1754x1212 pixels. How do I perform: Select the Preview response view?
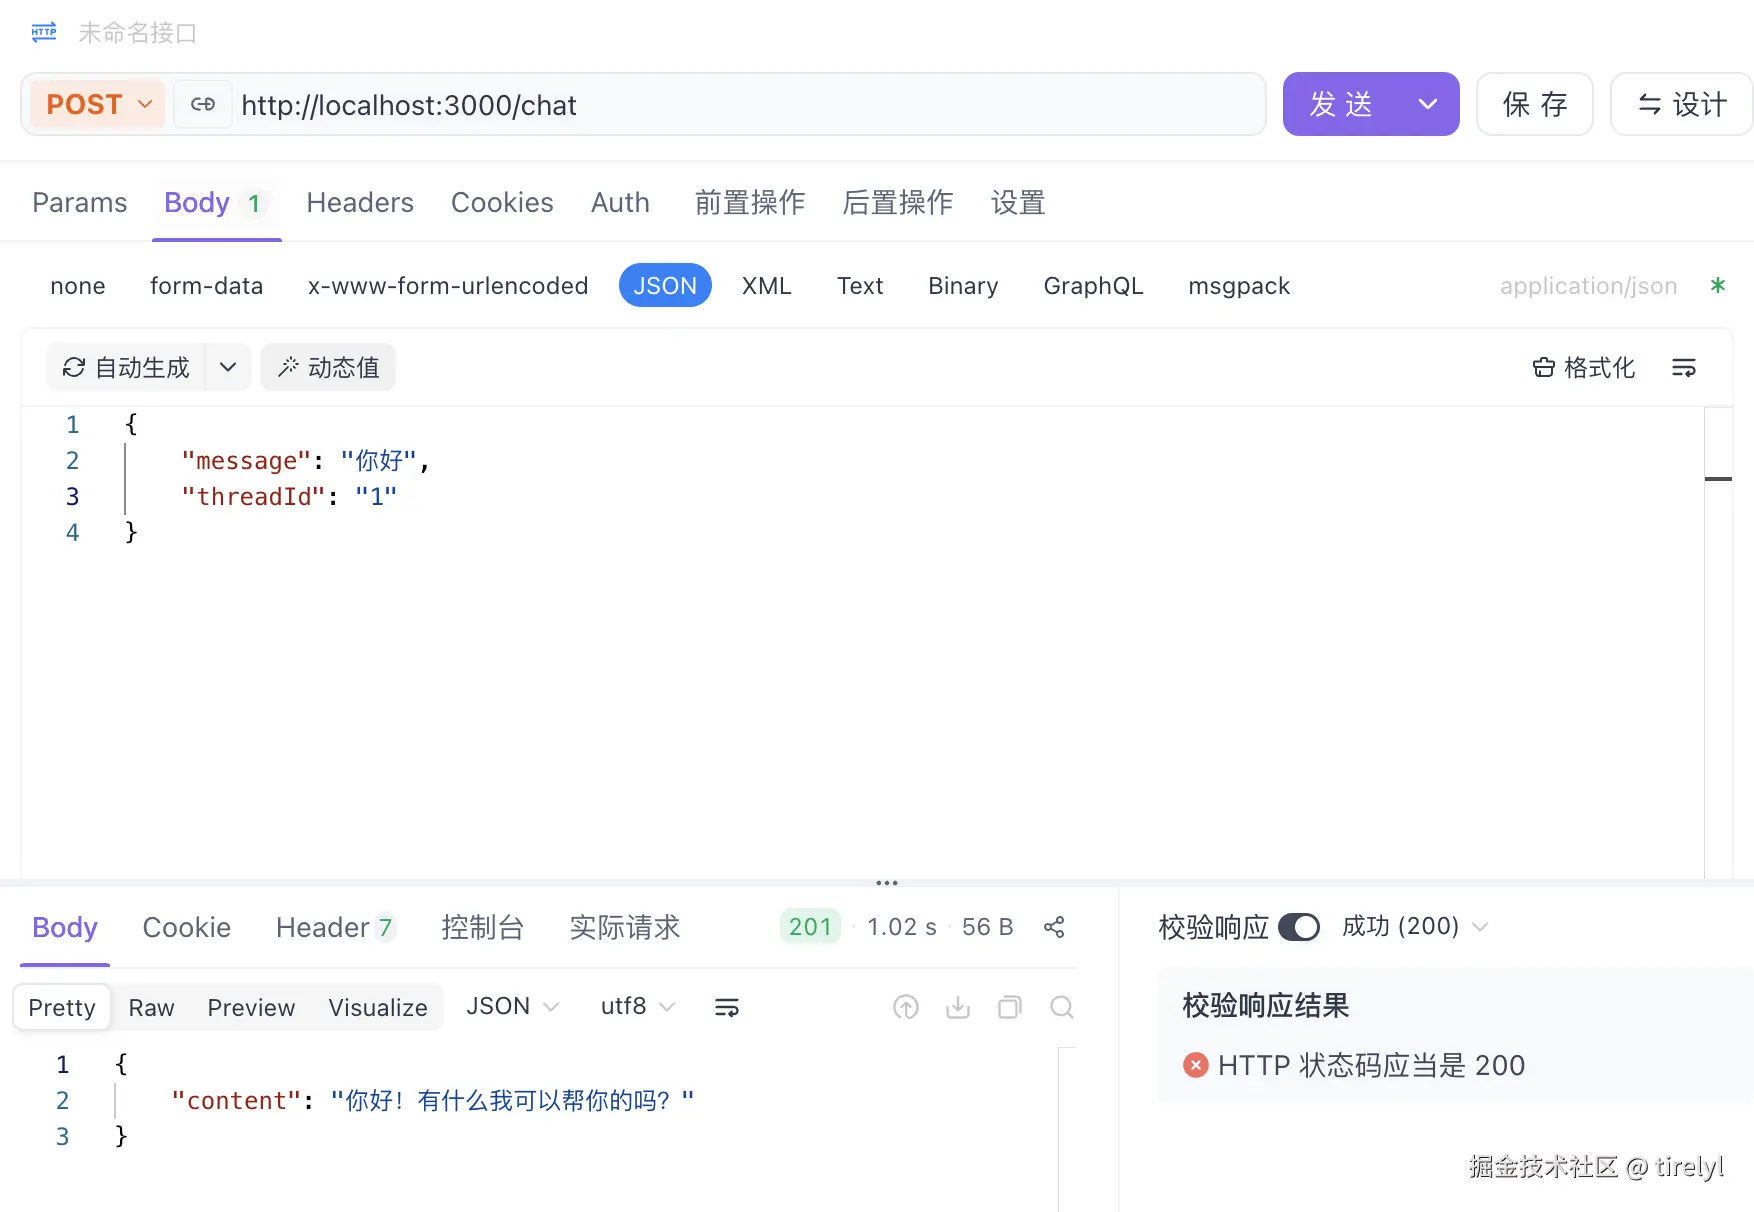point(251,1007)
